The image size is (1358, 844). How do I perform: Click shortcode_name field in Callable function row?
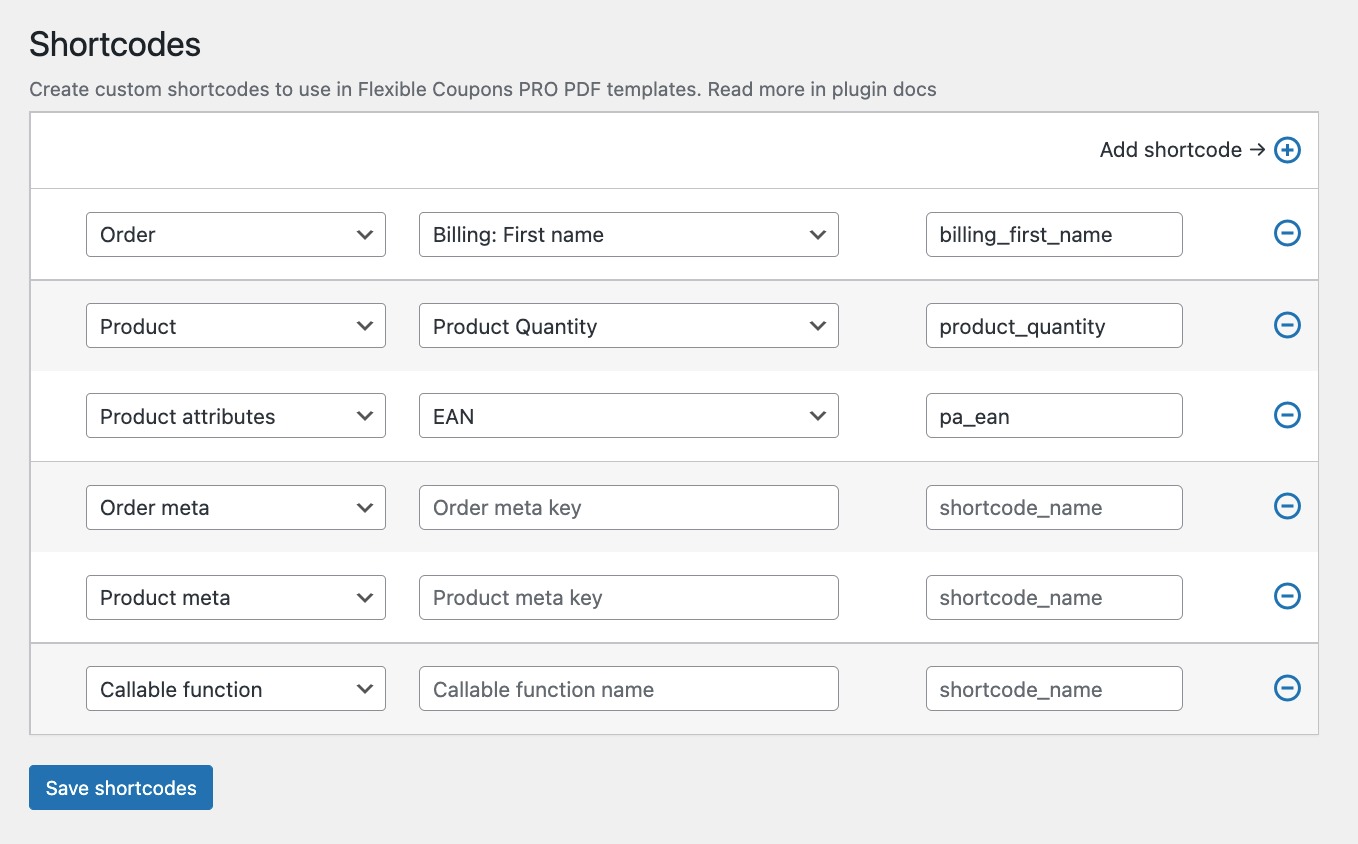click(x=1054, y=689)
